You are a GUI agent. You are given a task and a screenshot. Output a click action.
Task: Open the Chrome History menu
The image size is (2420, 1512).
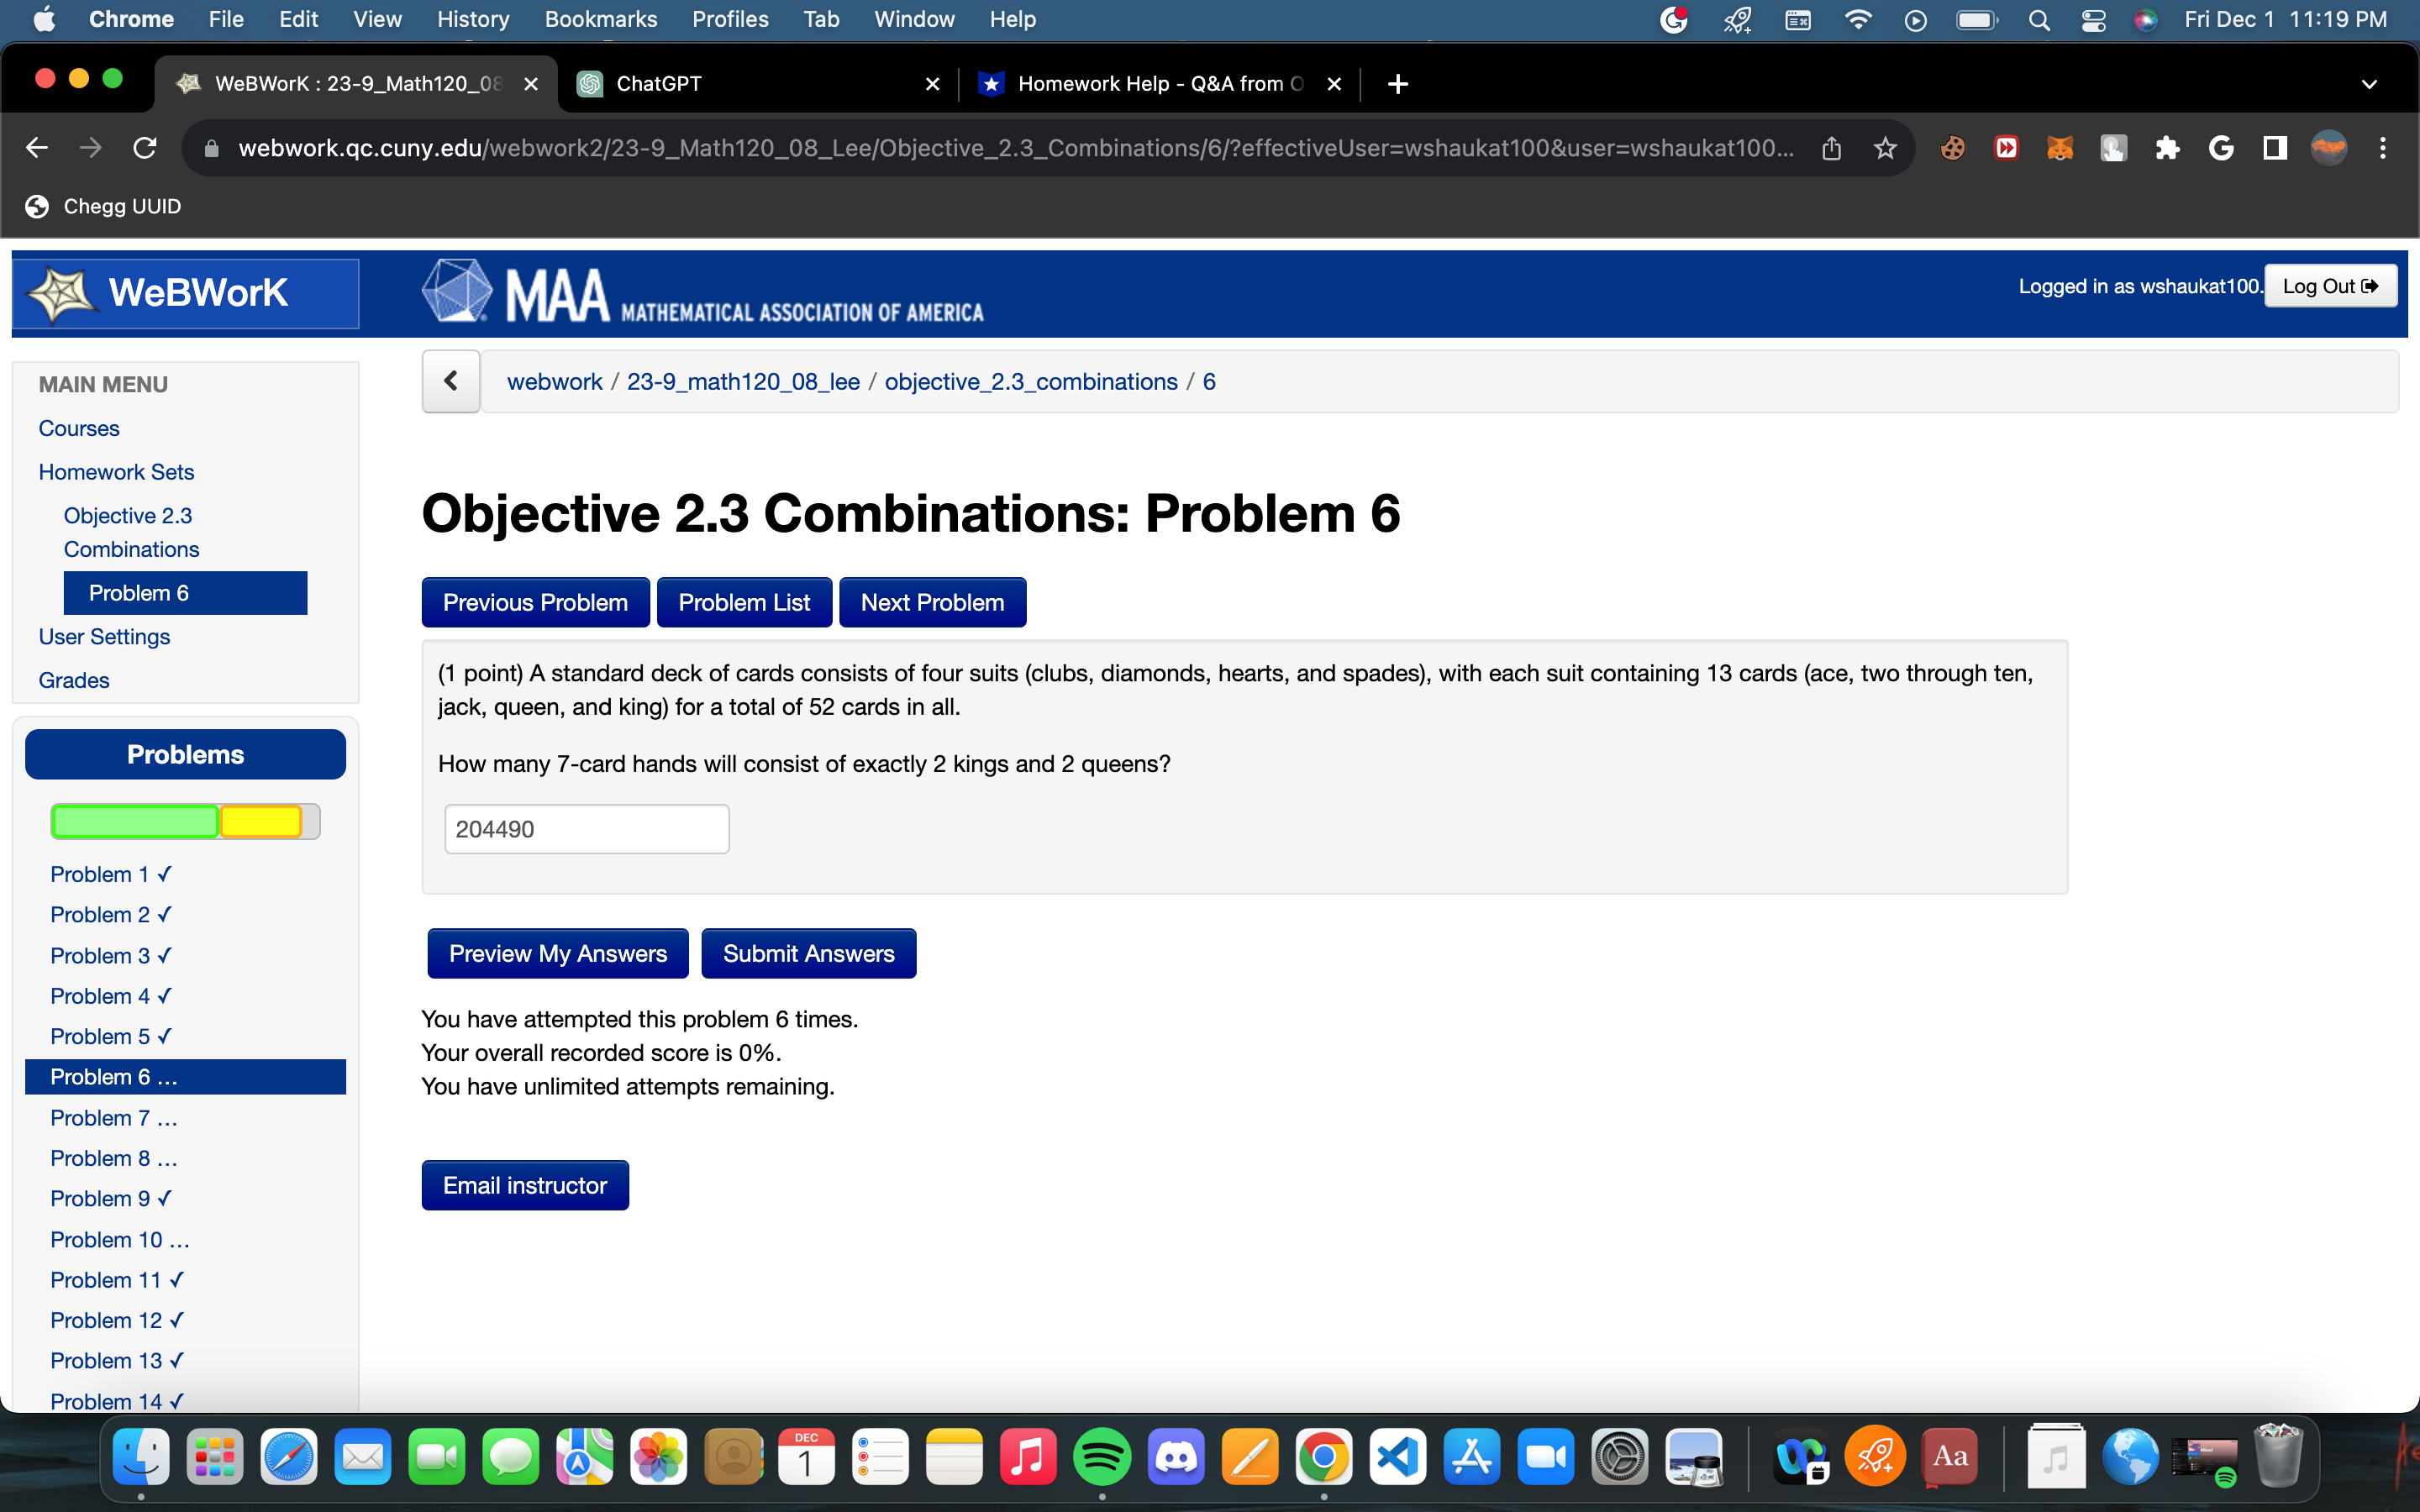tap(472, 20)
